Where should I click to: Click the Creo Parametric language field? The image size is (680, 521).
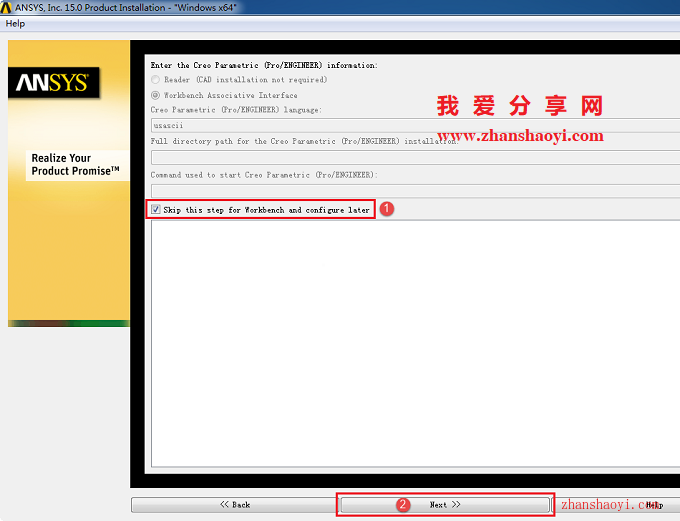click(x=415, y=125)
